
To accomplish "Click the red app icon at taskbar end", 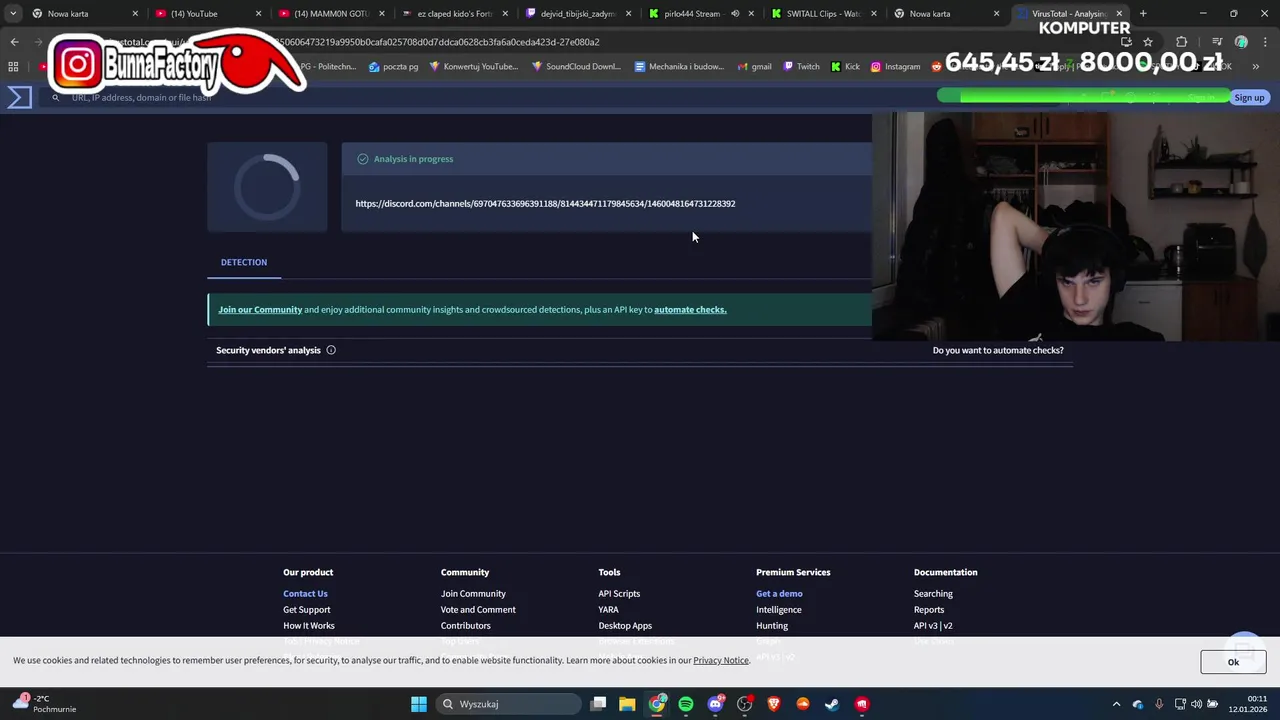I will tap(862, 704).
